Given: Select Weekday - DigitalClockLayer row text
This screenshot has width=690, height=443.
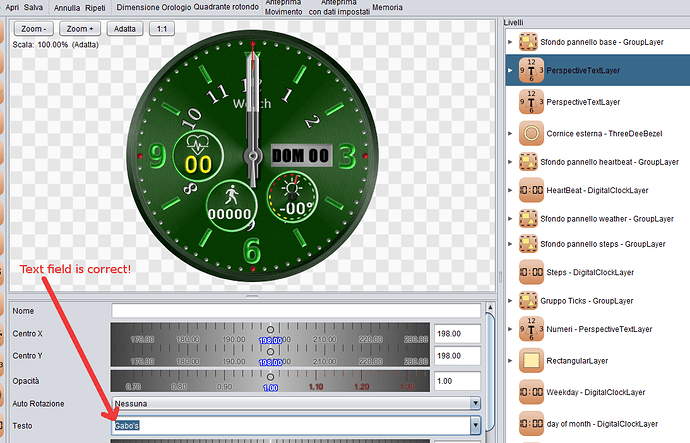Looking at the screenshot, I should [x=595, y=392].
